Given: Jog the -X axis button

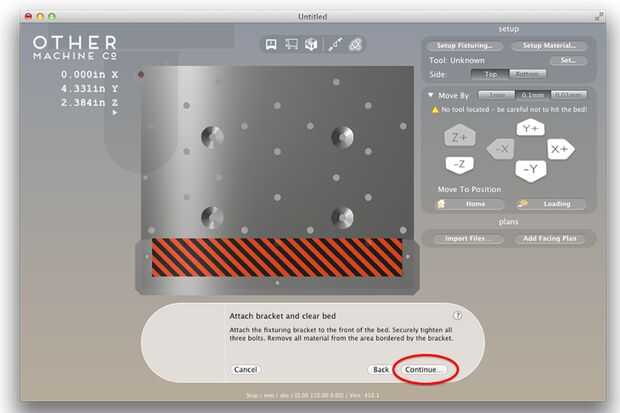Looking at the screenshot, I should (501, 149).
